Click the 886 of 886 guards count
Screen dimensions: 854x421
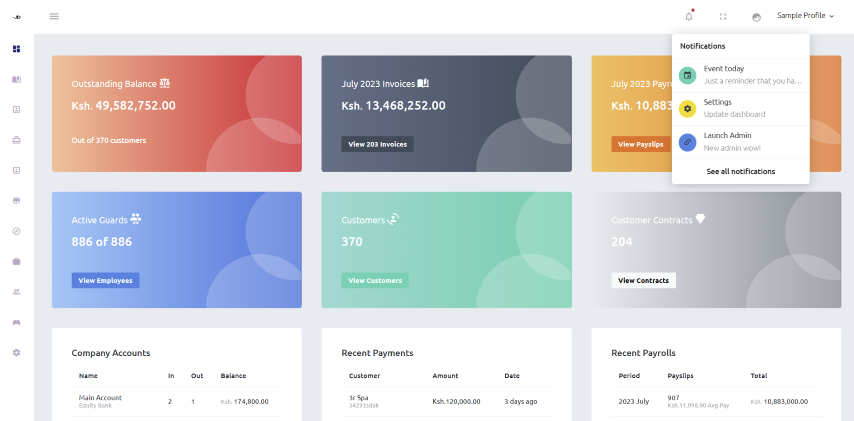coord(102,242)
